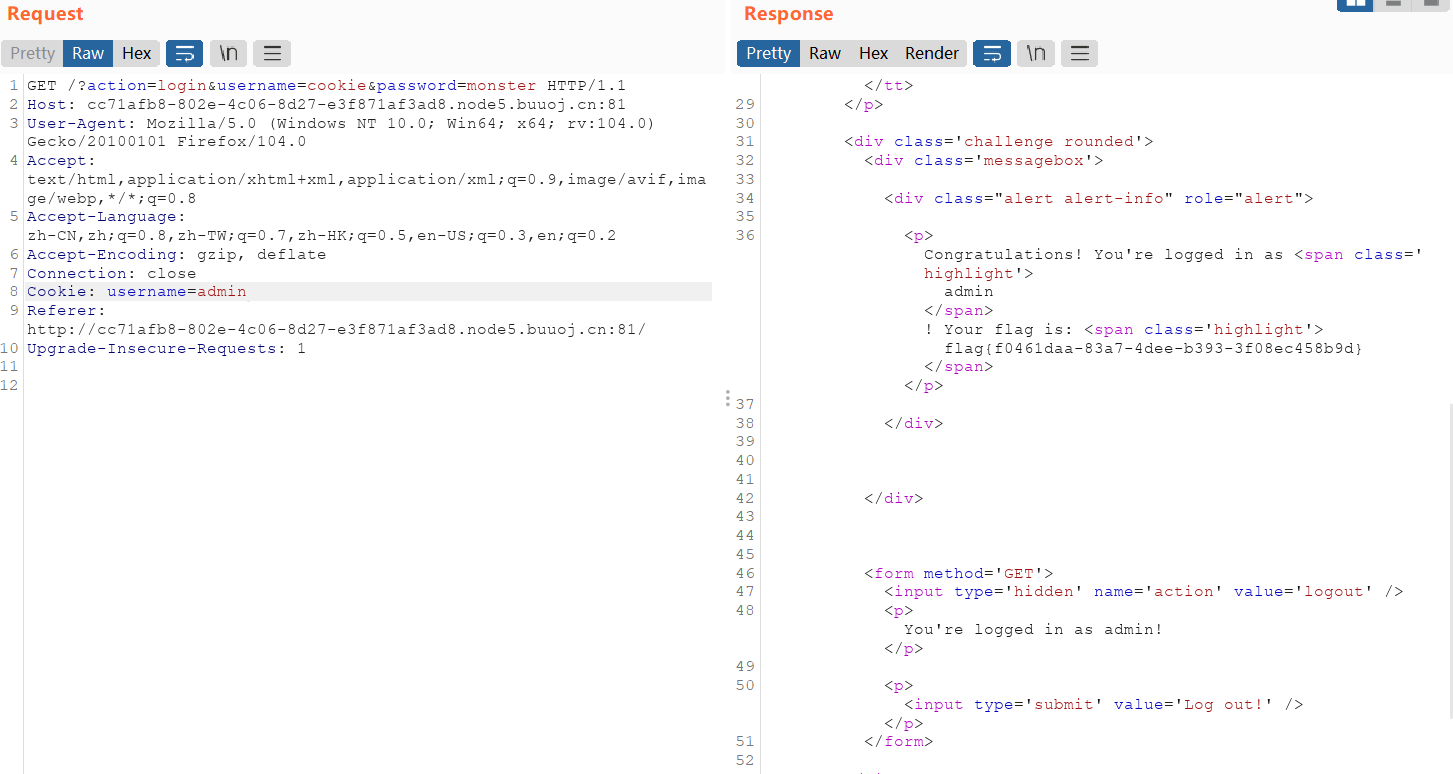Click the Connection: close header line
Screen dimensions: 1453x774
(111, 274)
